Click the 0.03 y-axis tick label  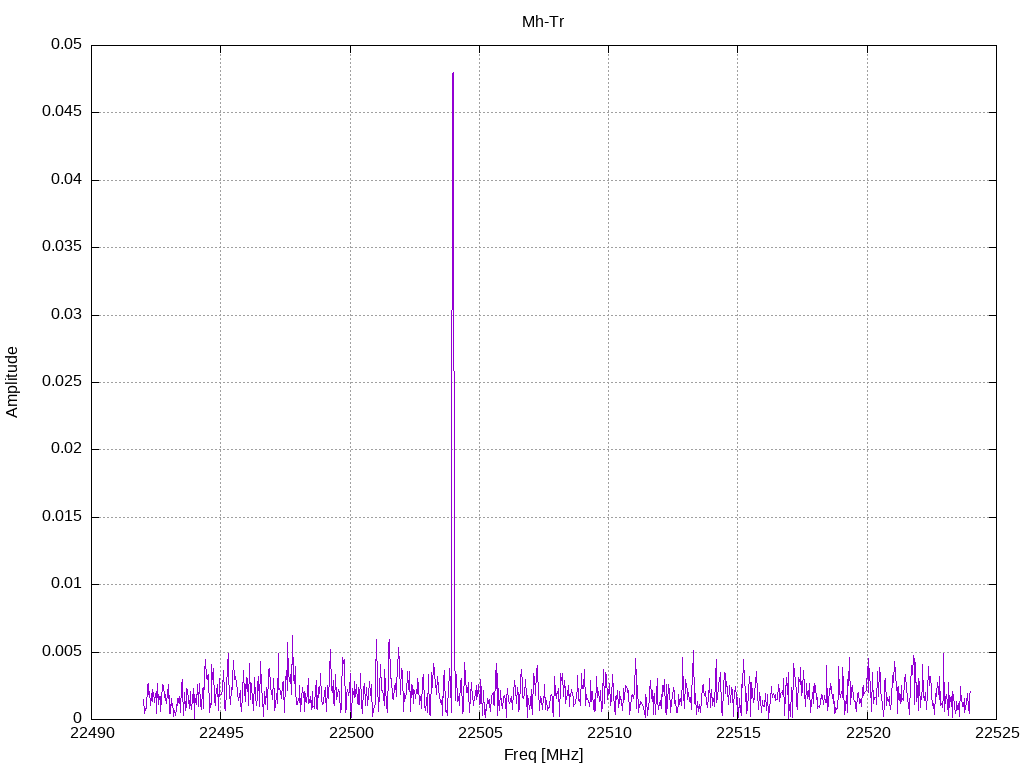(66, 315)
